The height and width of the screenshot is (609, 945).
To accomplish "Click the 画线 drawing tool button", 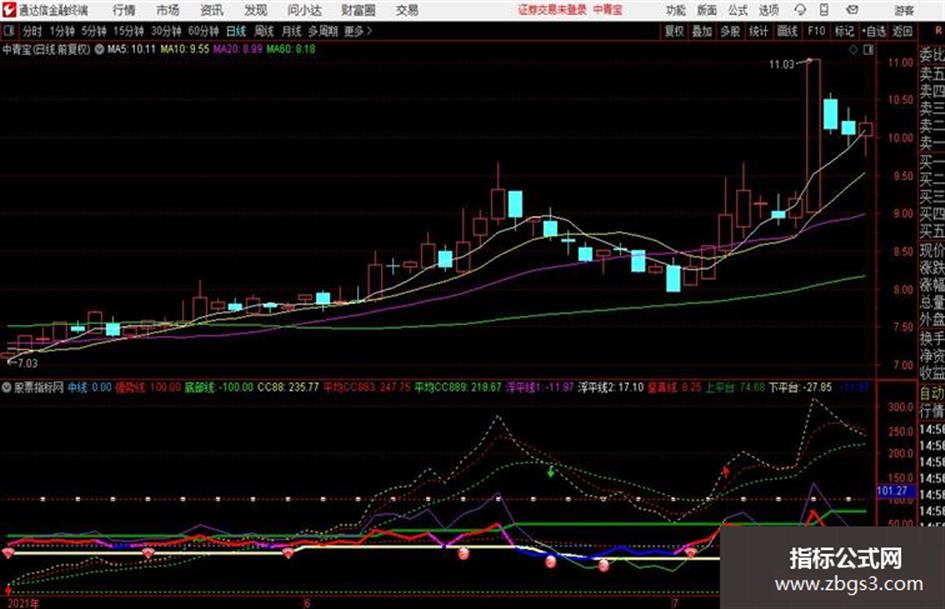I will tap(788, 31).
